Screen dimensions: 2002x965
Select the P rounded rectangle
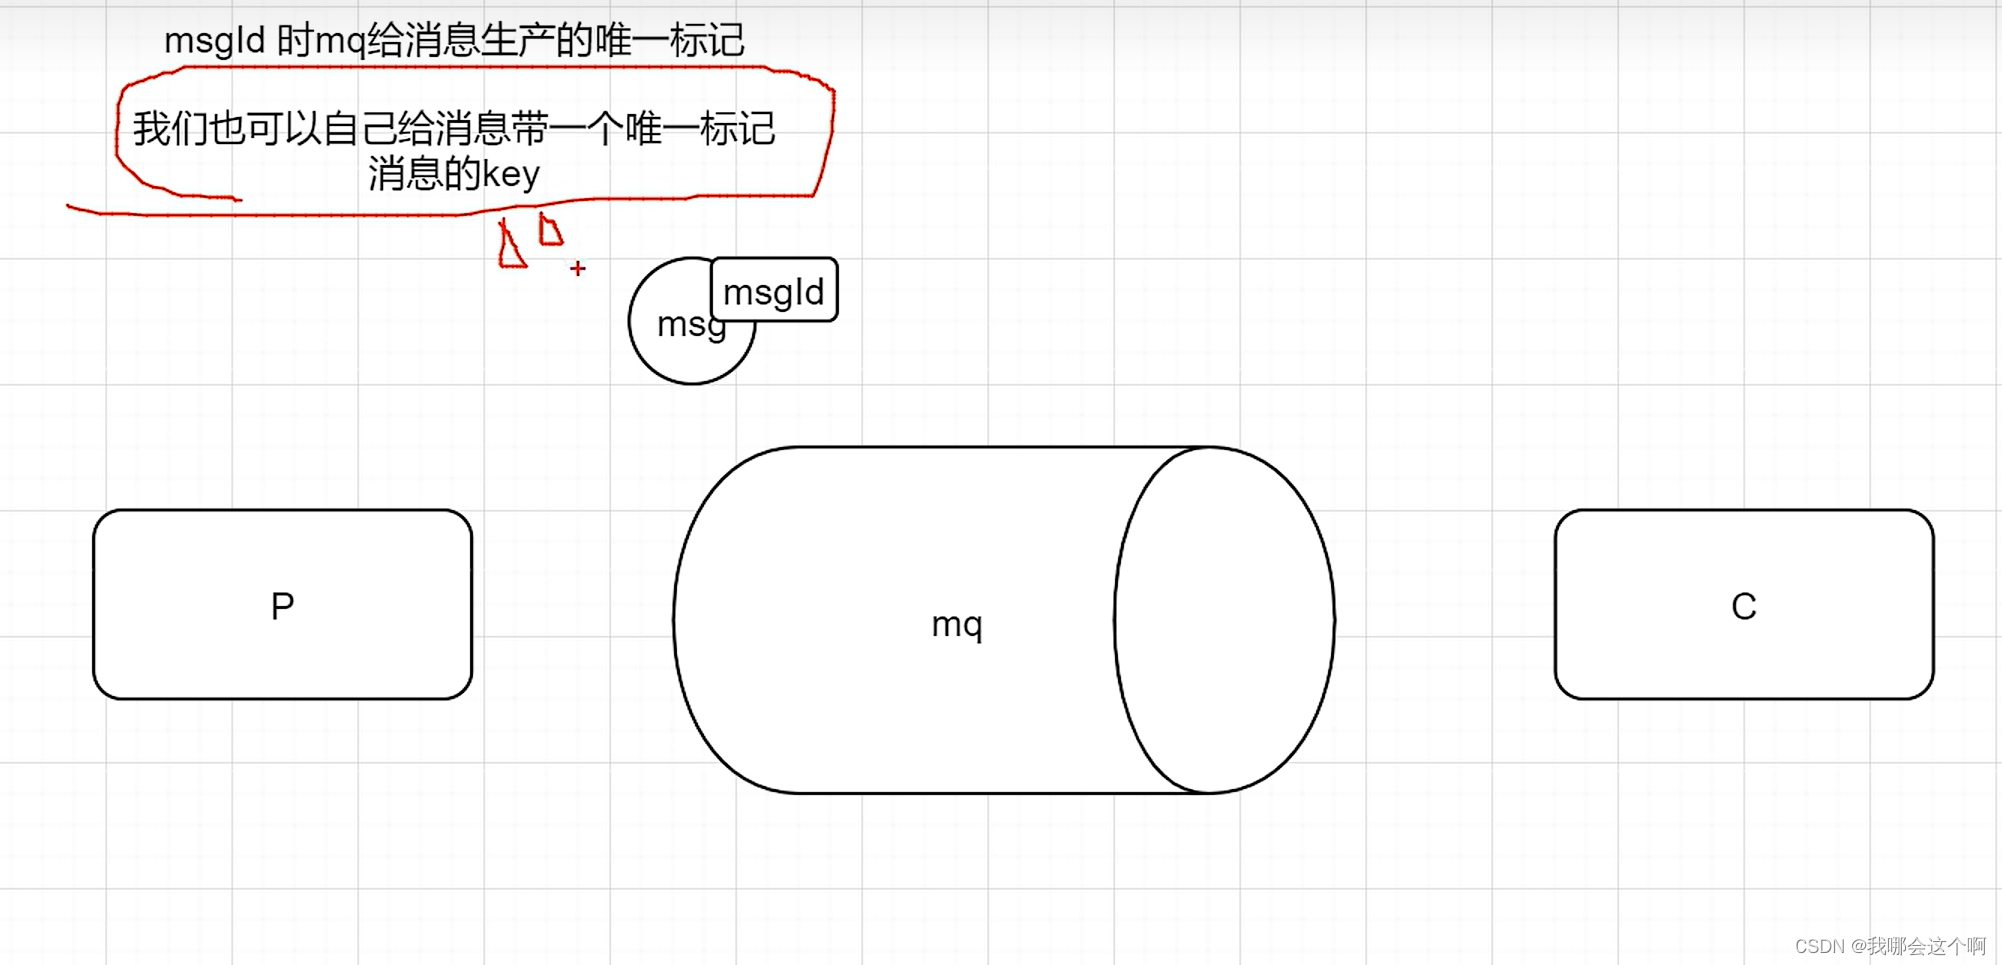282,604
